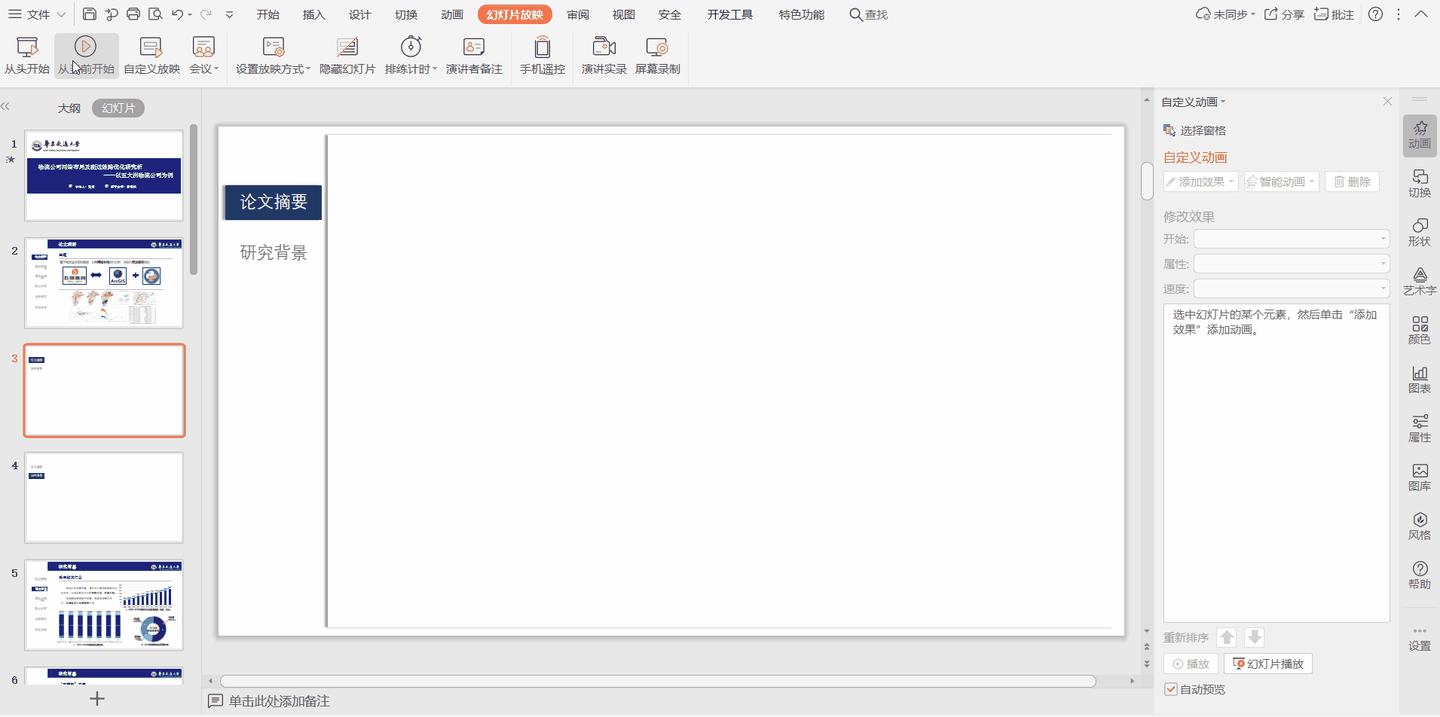
Task: Expand the quick access toolbar customize arrow
Action: [x=230, y=14]
